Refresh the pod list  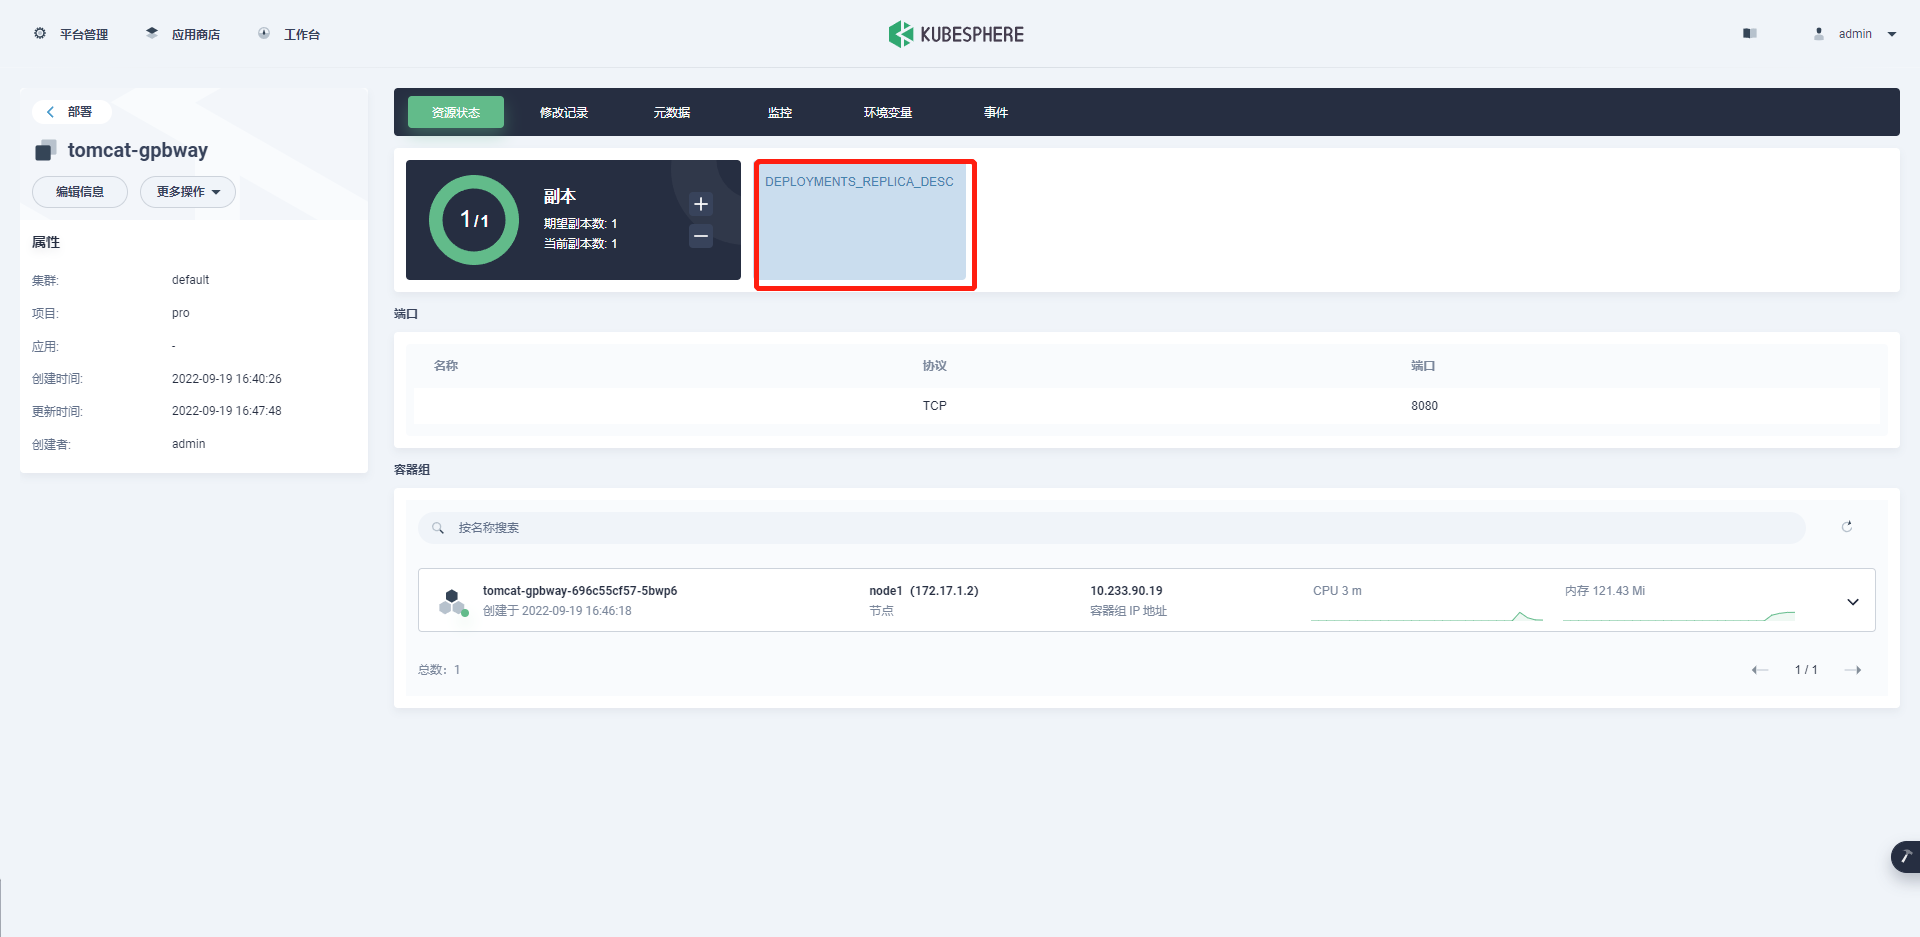tap(1847, 527)
